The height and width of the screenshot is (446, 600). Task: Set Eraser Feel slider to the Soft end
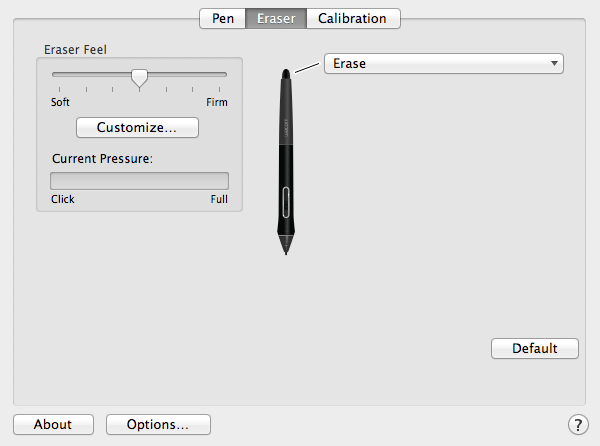tap(59, 74)
